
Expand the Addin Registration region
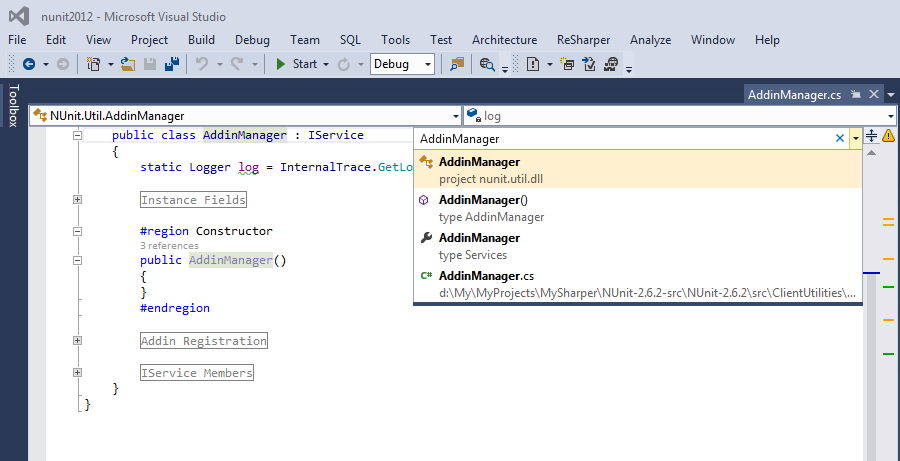coord(77,340)
